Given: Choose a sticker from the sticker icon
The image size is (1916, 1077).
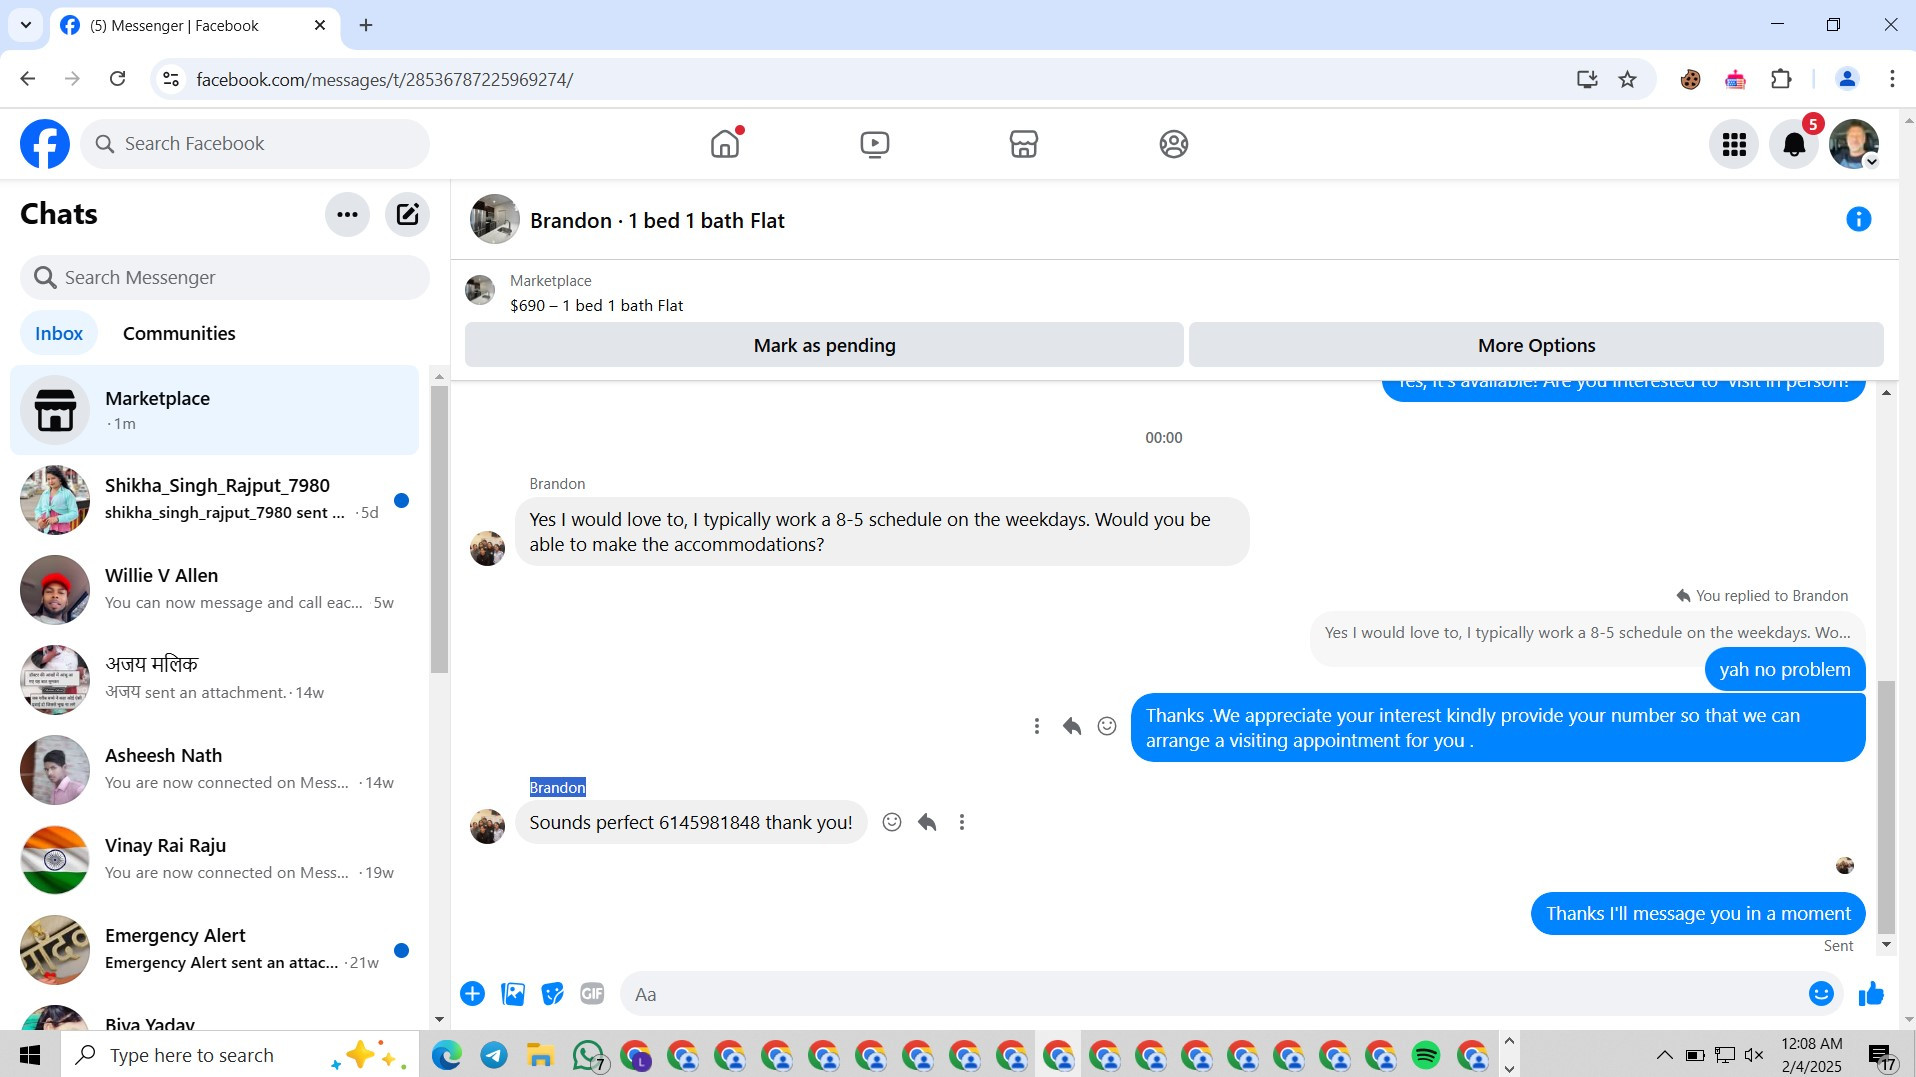Looking at the screenshot, I should (552, 994).
